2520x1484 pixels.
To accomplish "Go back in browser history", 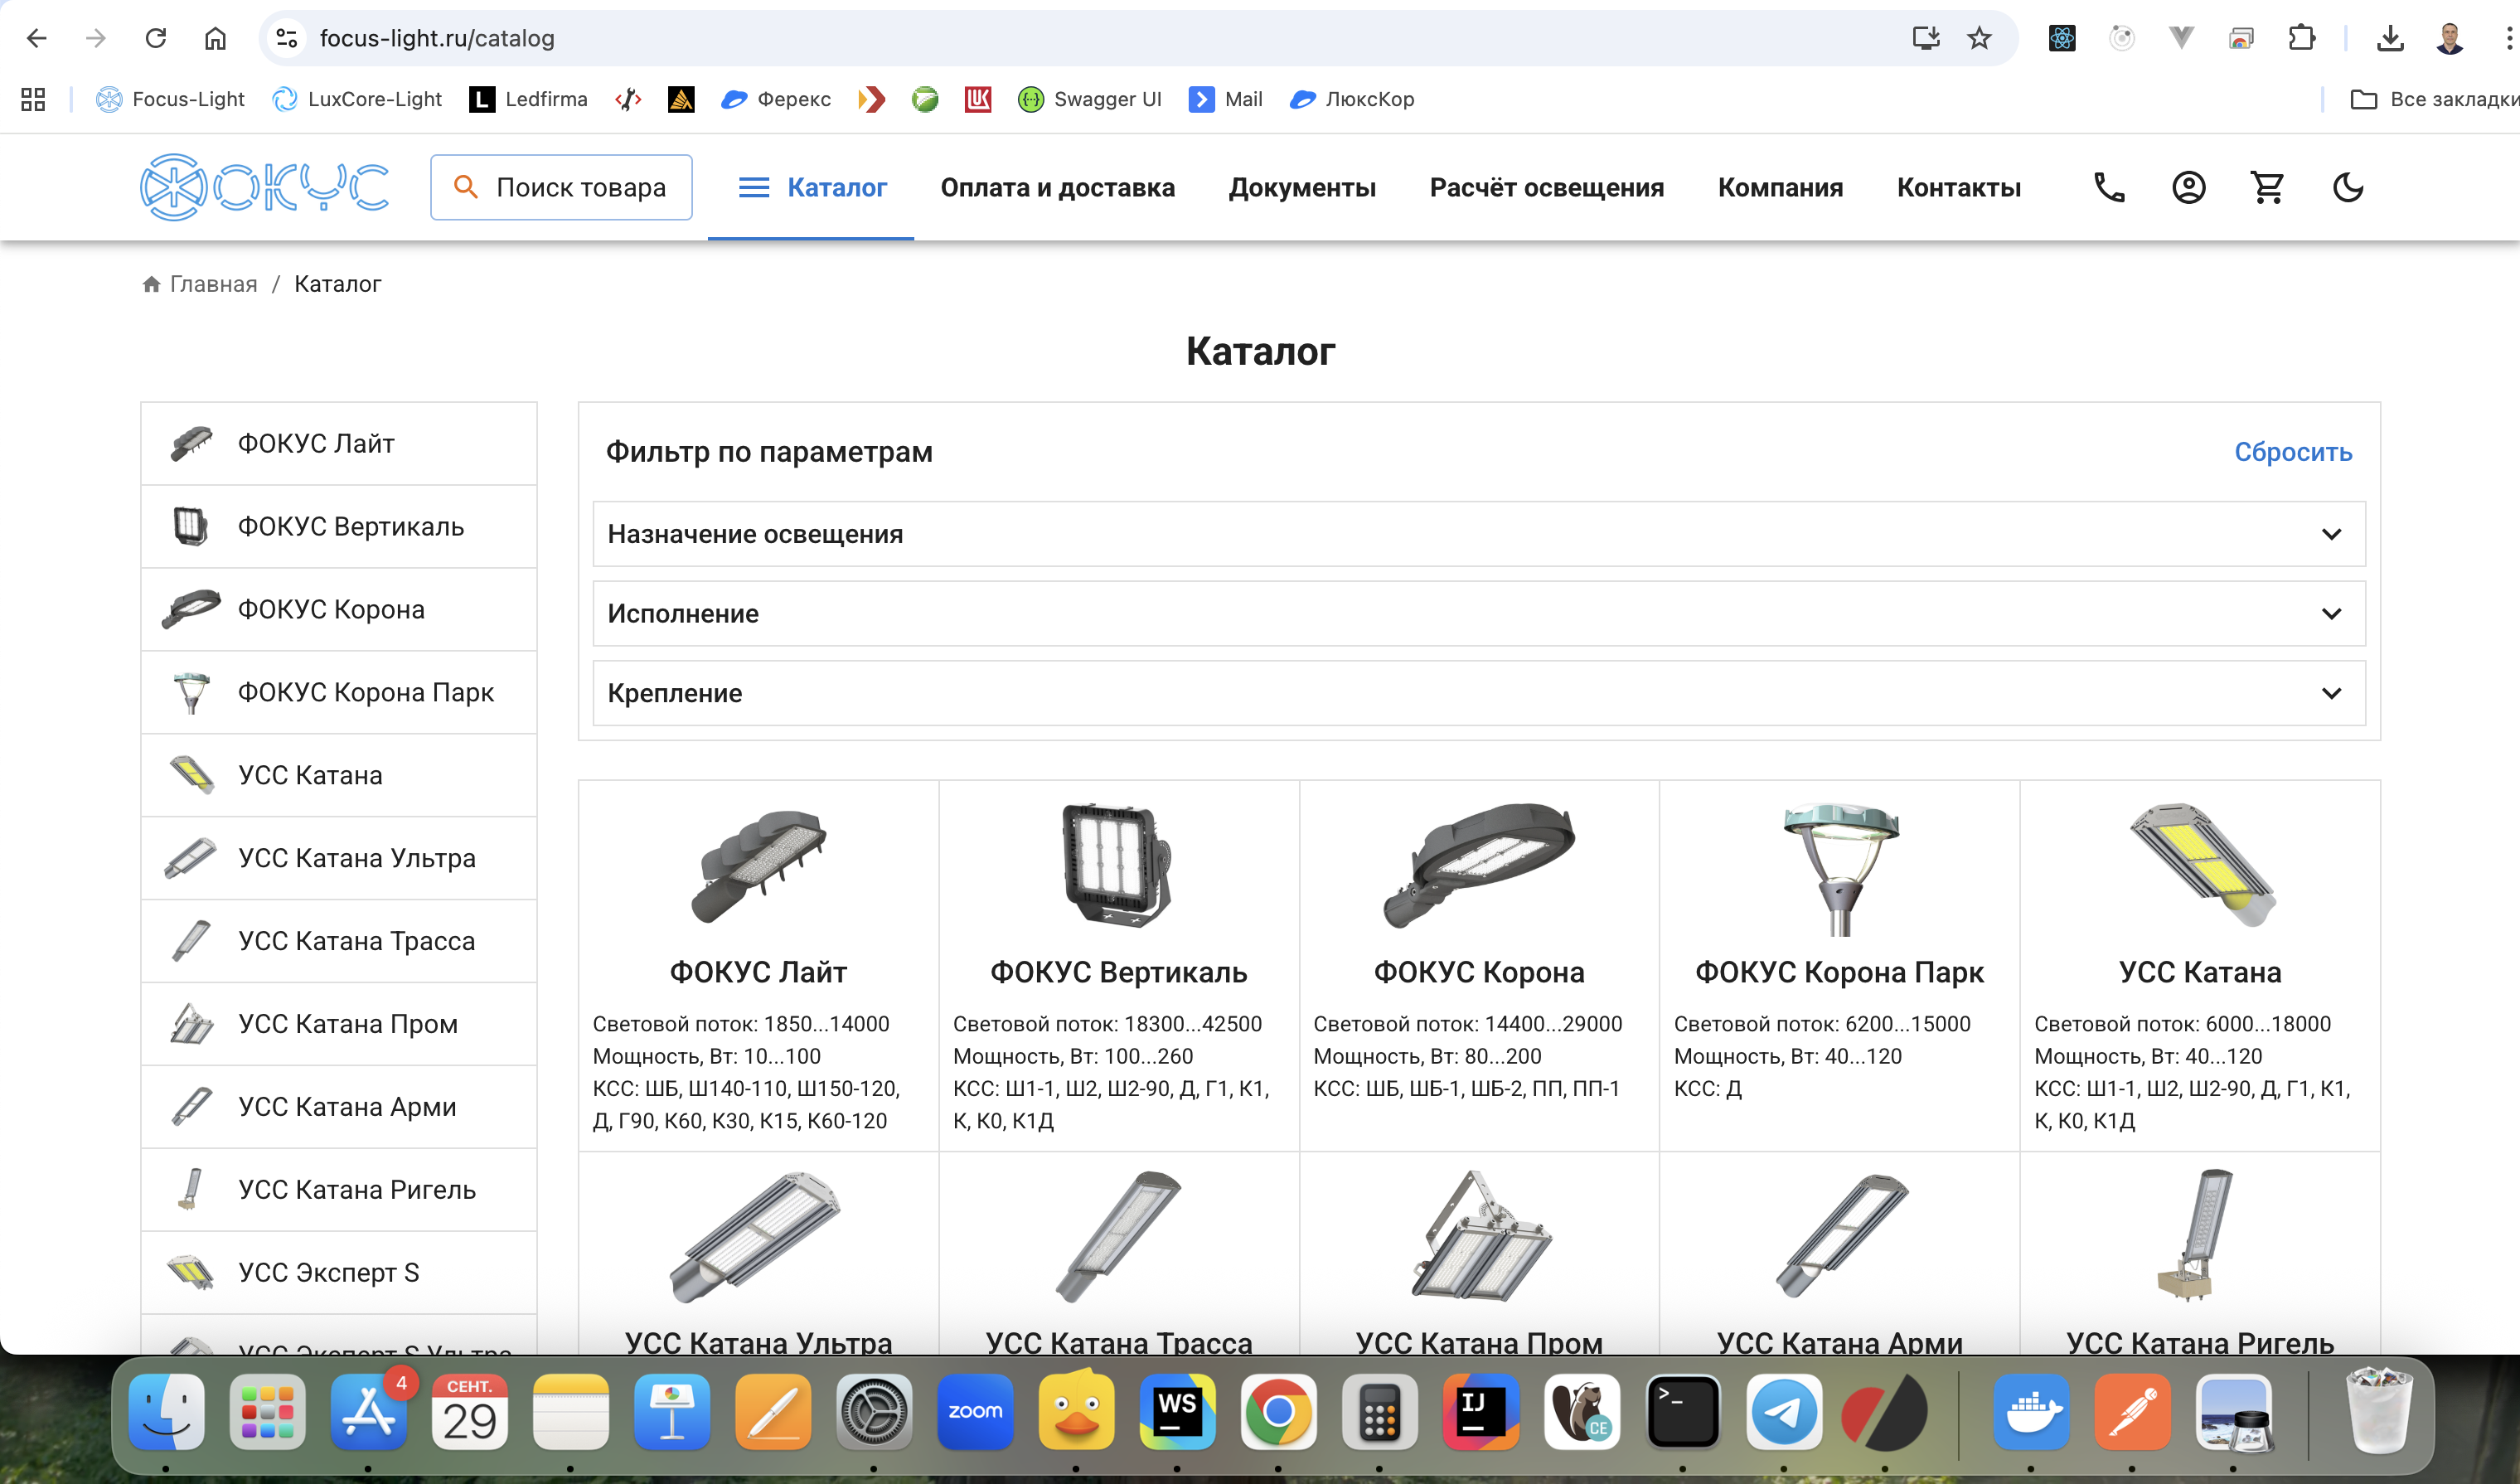I will [37, 38].
